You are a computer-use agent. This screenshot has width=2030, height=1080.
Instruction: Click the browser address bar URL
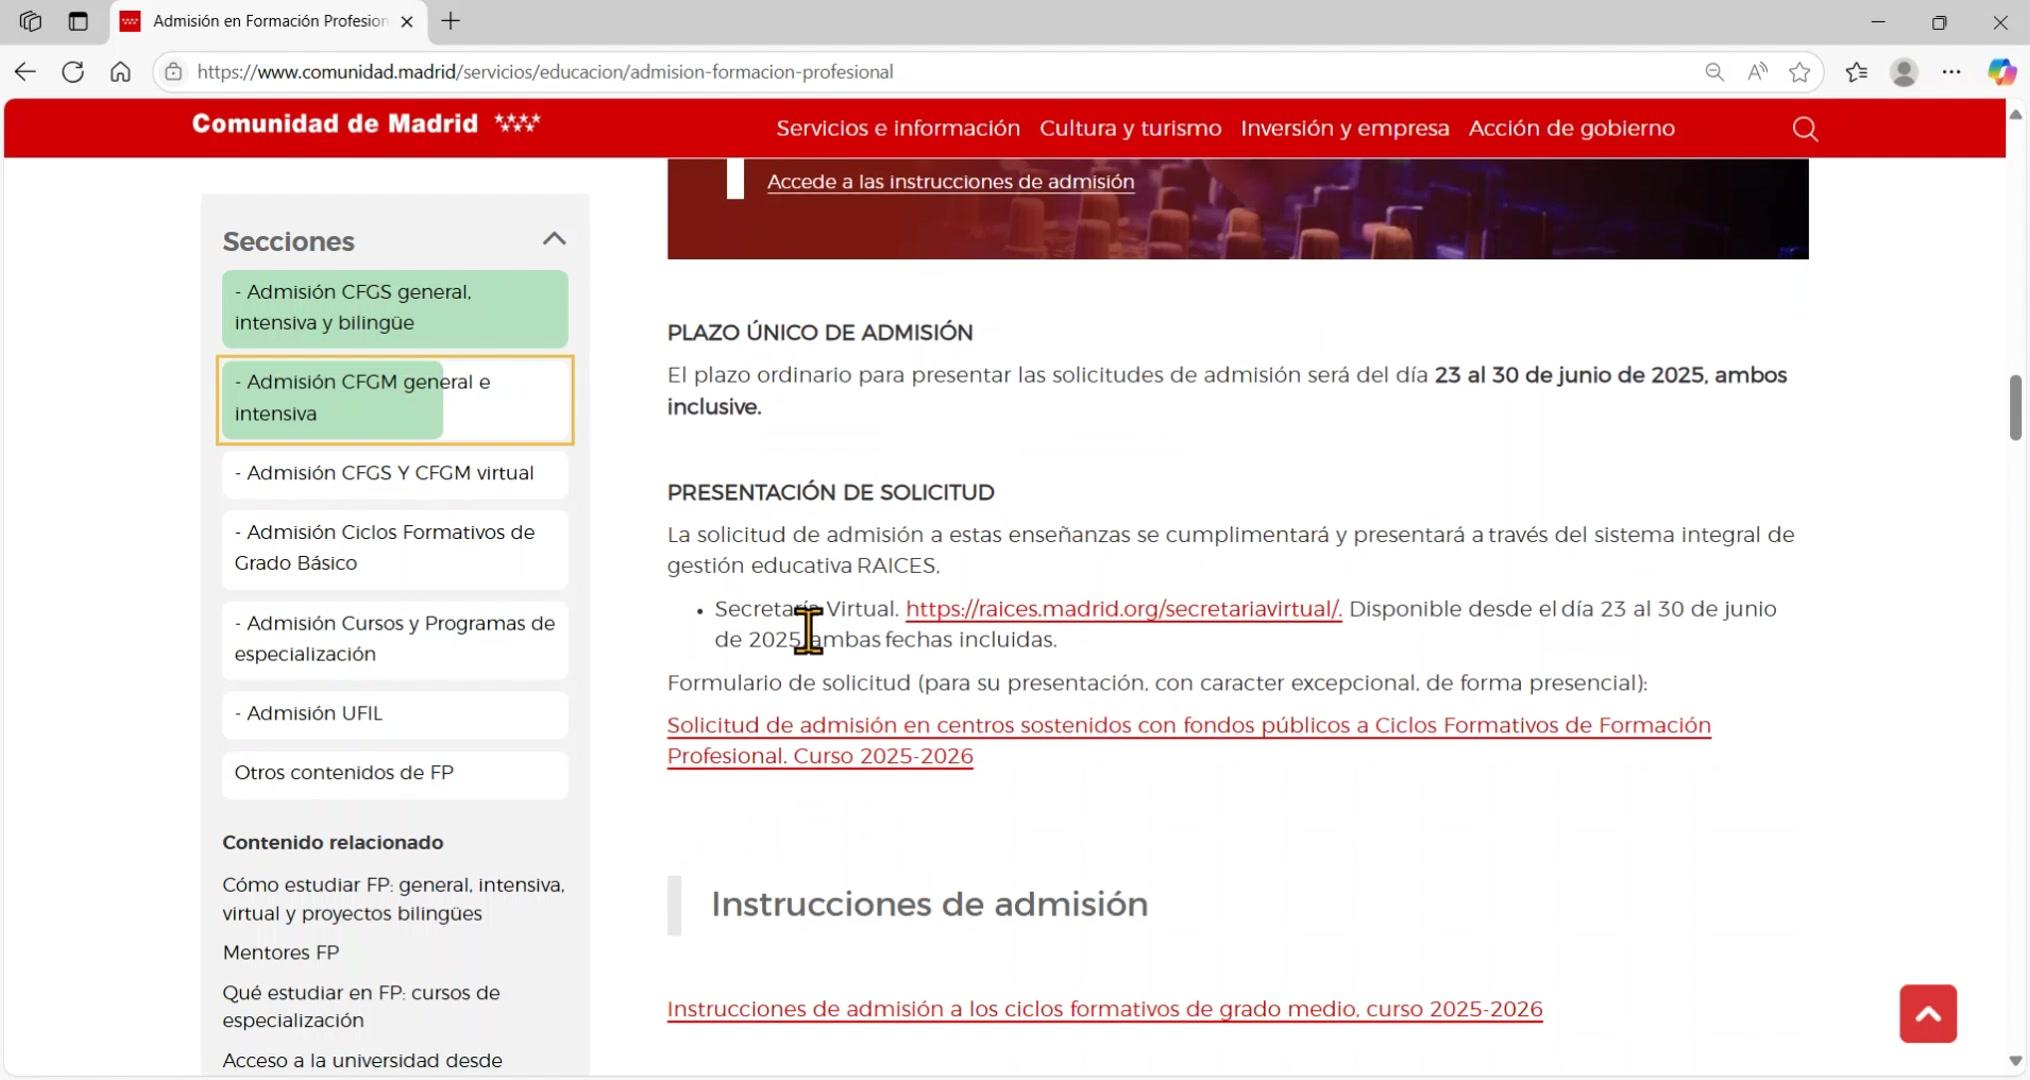tap(545, 72)
